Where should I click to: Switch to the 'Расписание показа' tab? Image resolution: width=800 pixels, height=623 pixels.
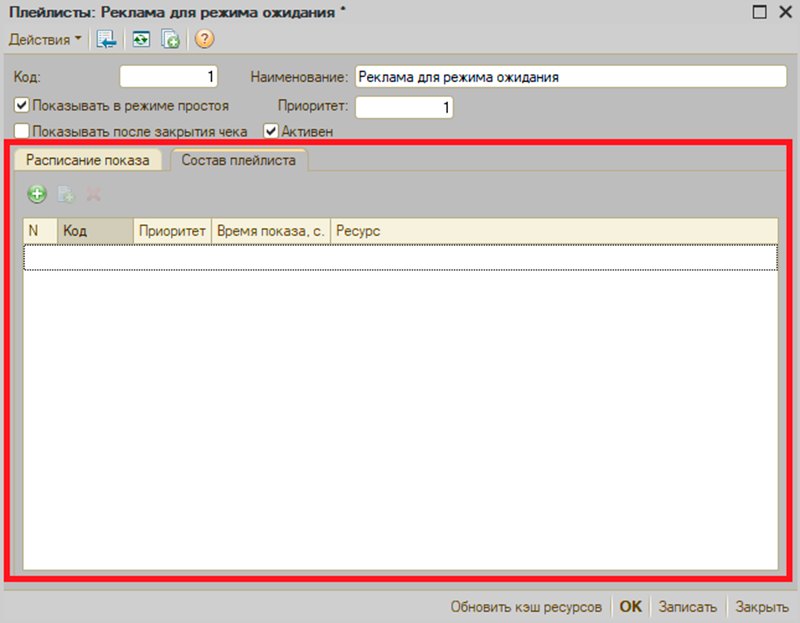tap(88, 160)
